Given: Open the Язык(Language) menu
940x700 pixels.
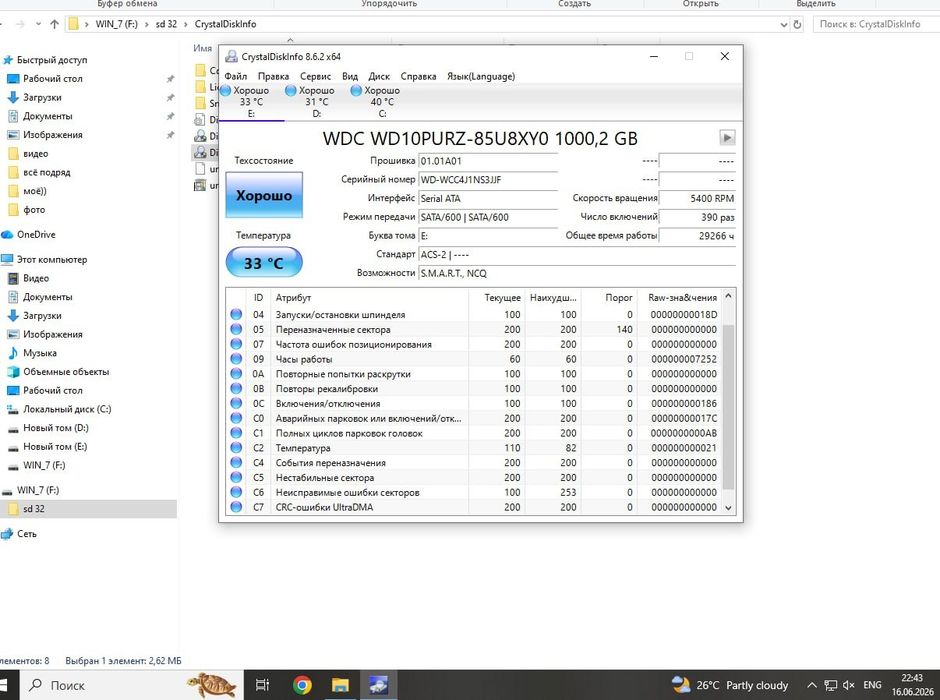Looking at the screenshot, I should coord(481,76).
